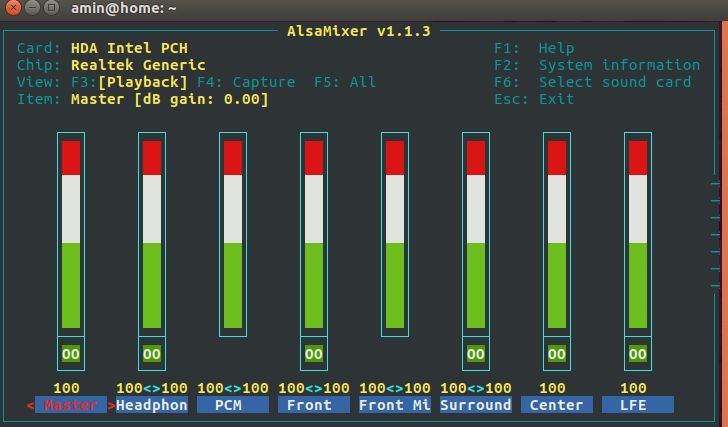Image resolution: width=728 pixels, height=427 pixels.
Task: Select the LFE channel label
Action: pyautogui.click(x=638, y=405)
